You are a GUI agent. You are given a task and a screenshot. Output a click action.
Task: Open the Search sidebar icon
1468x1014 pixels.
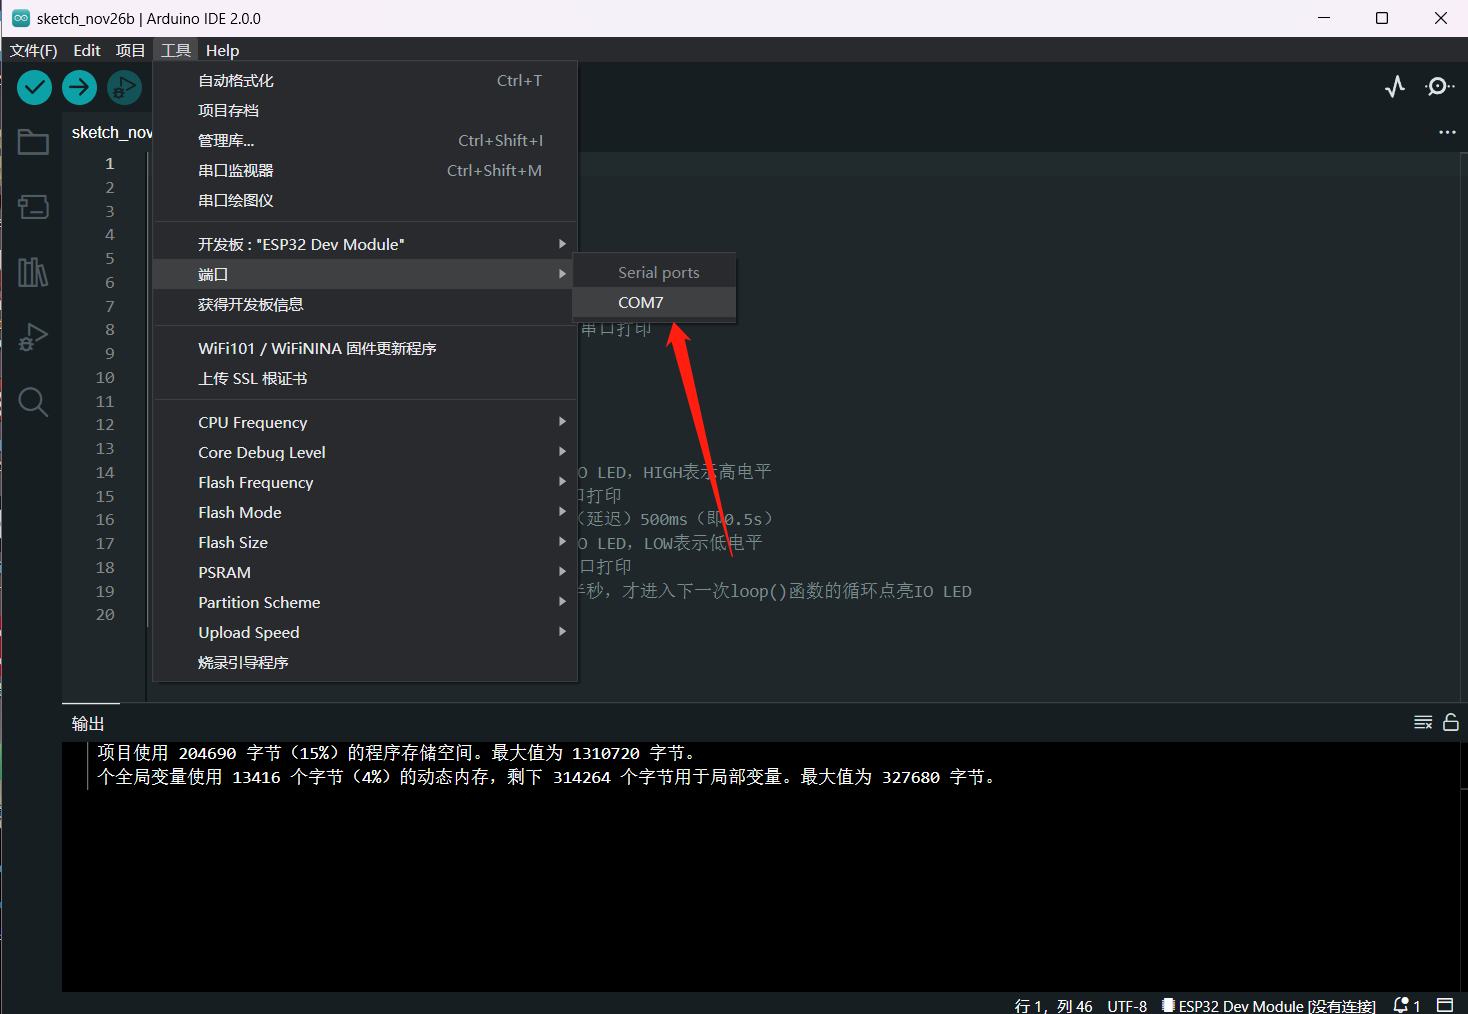pos(33,402)
